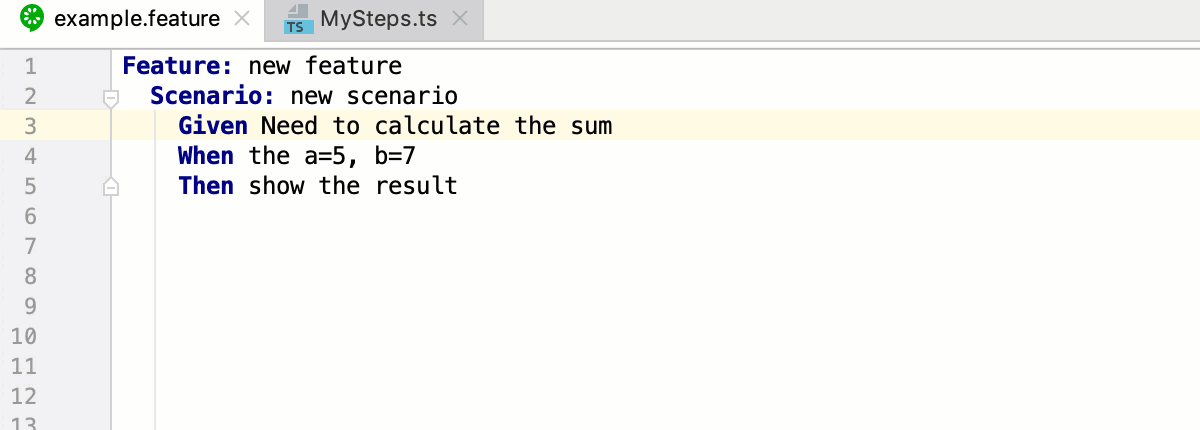Close the example.feature tab
Image resolution: width=1200 pixels, height=430 pixels.
(242, 19)
